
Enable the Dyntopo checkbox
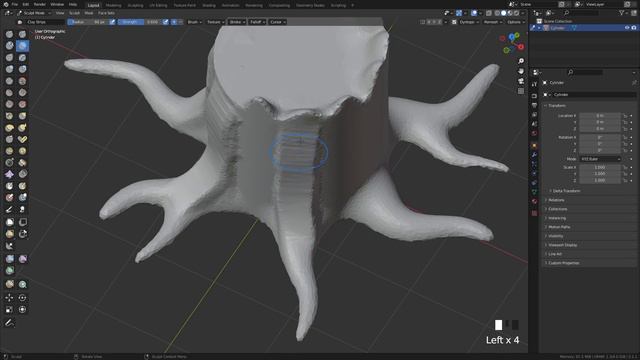[x=454, y=22]
